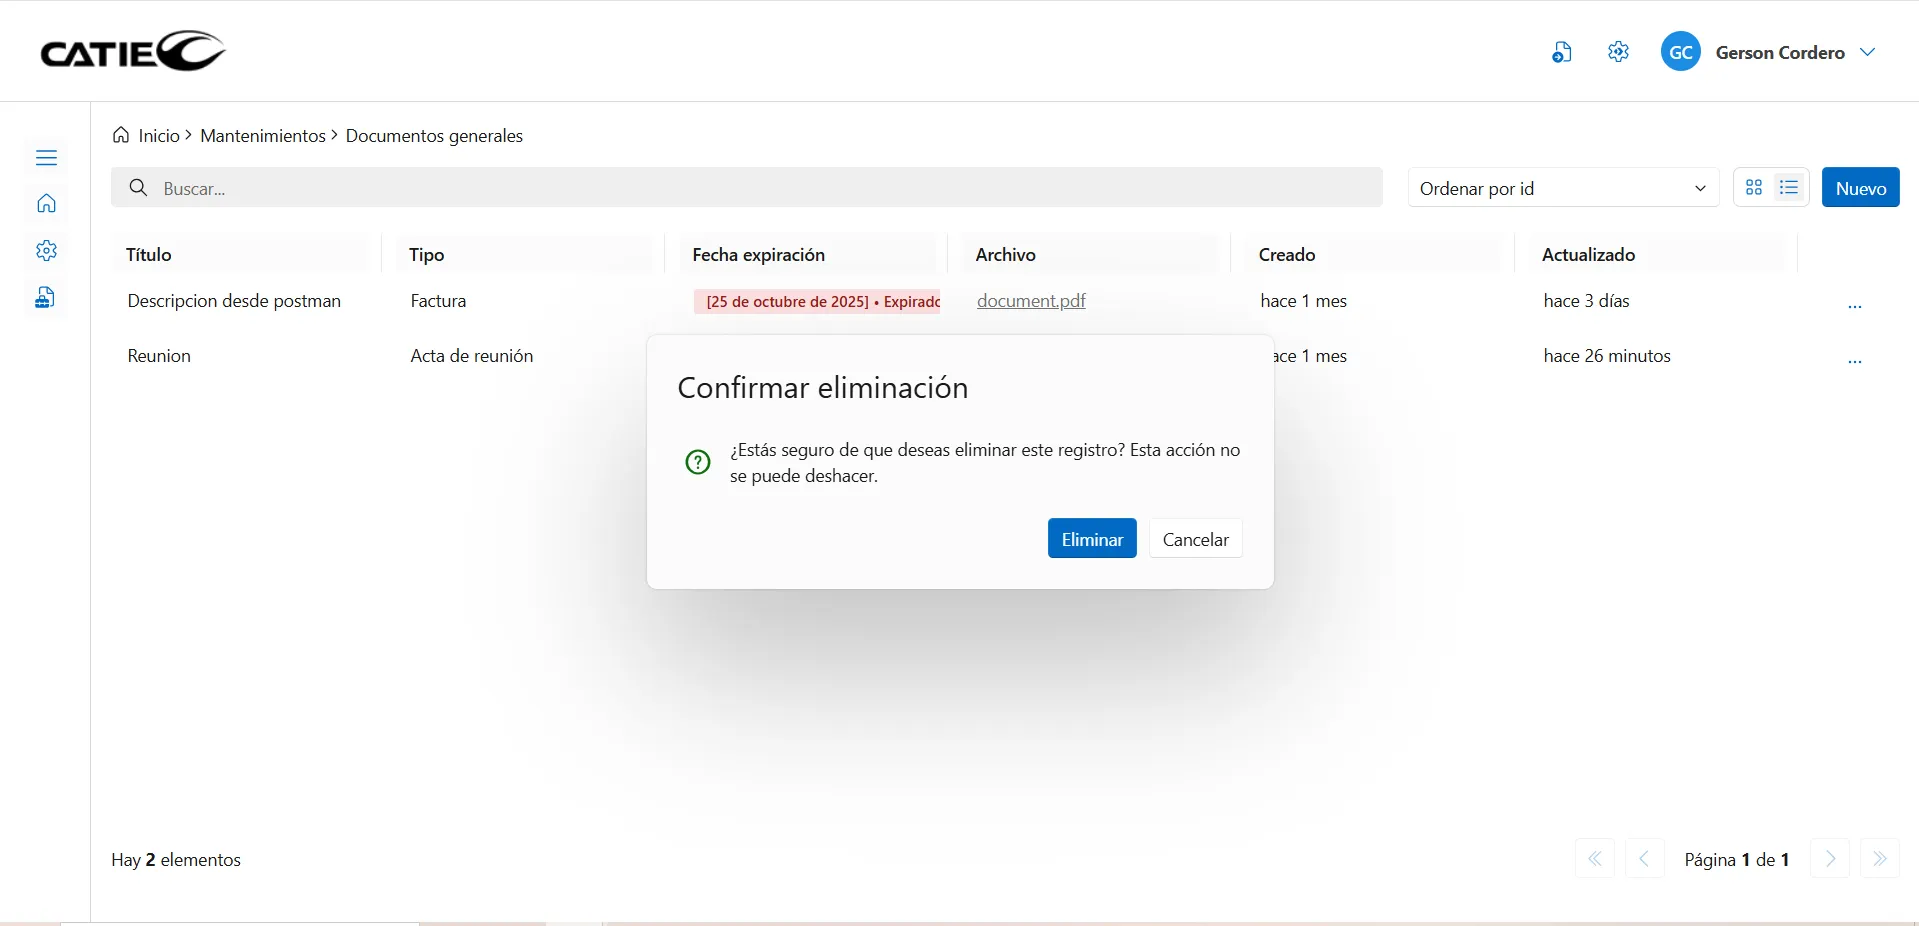The width and height of the screenshot is (1919, 926).
Task: Go to 'Inicio' in the breadcrumb
Action: [158, 136]
